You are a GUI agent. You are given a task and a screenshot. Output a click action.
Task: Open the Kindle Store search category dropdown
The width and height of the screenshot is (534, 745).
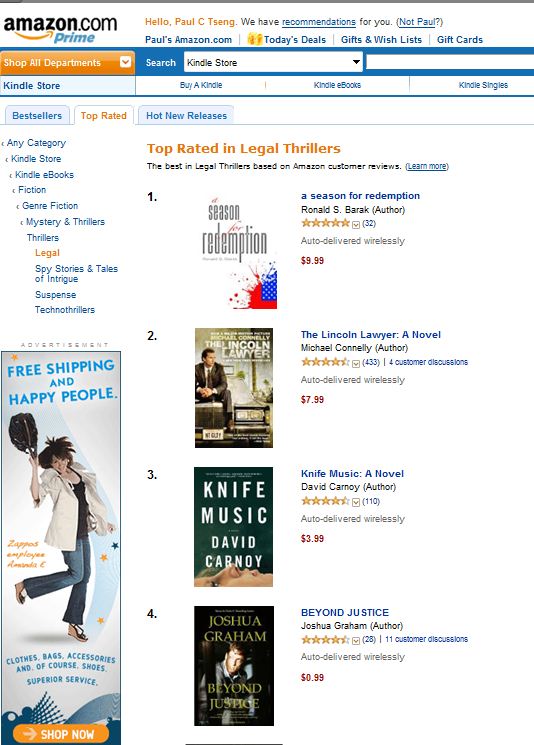[x=273, y=62]
